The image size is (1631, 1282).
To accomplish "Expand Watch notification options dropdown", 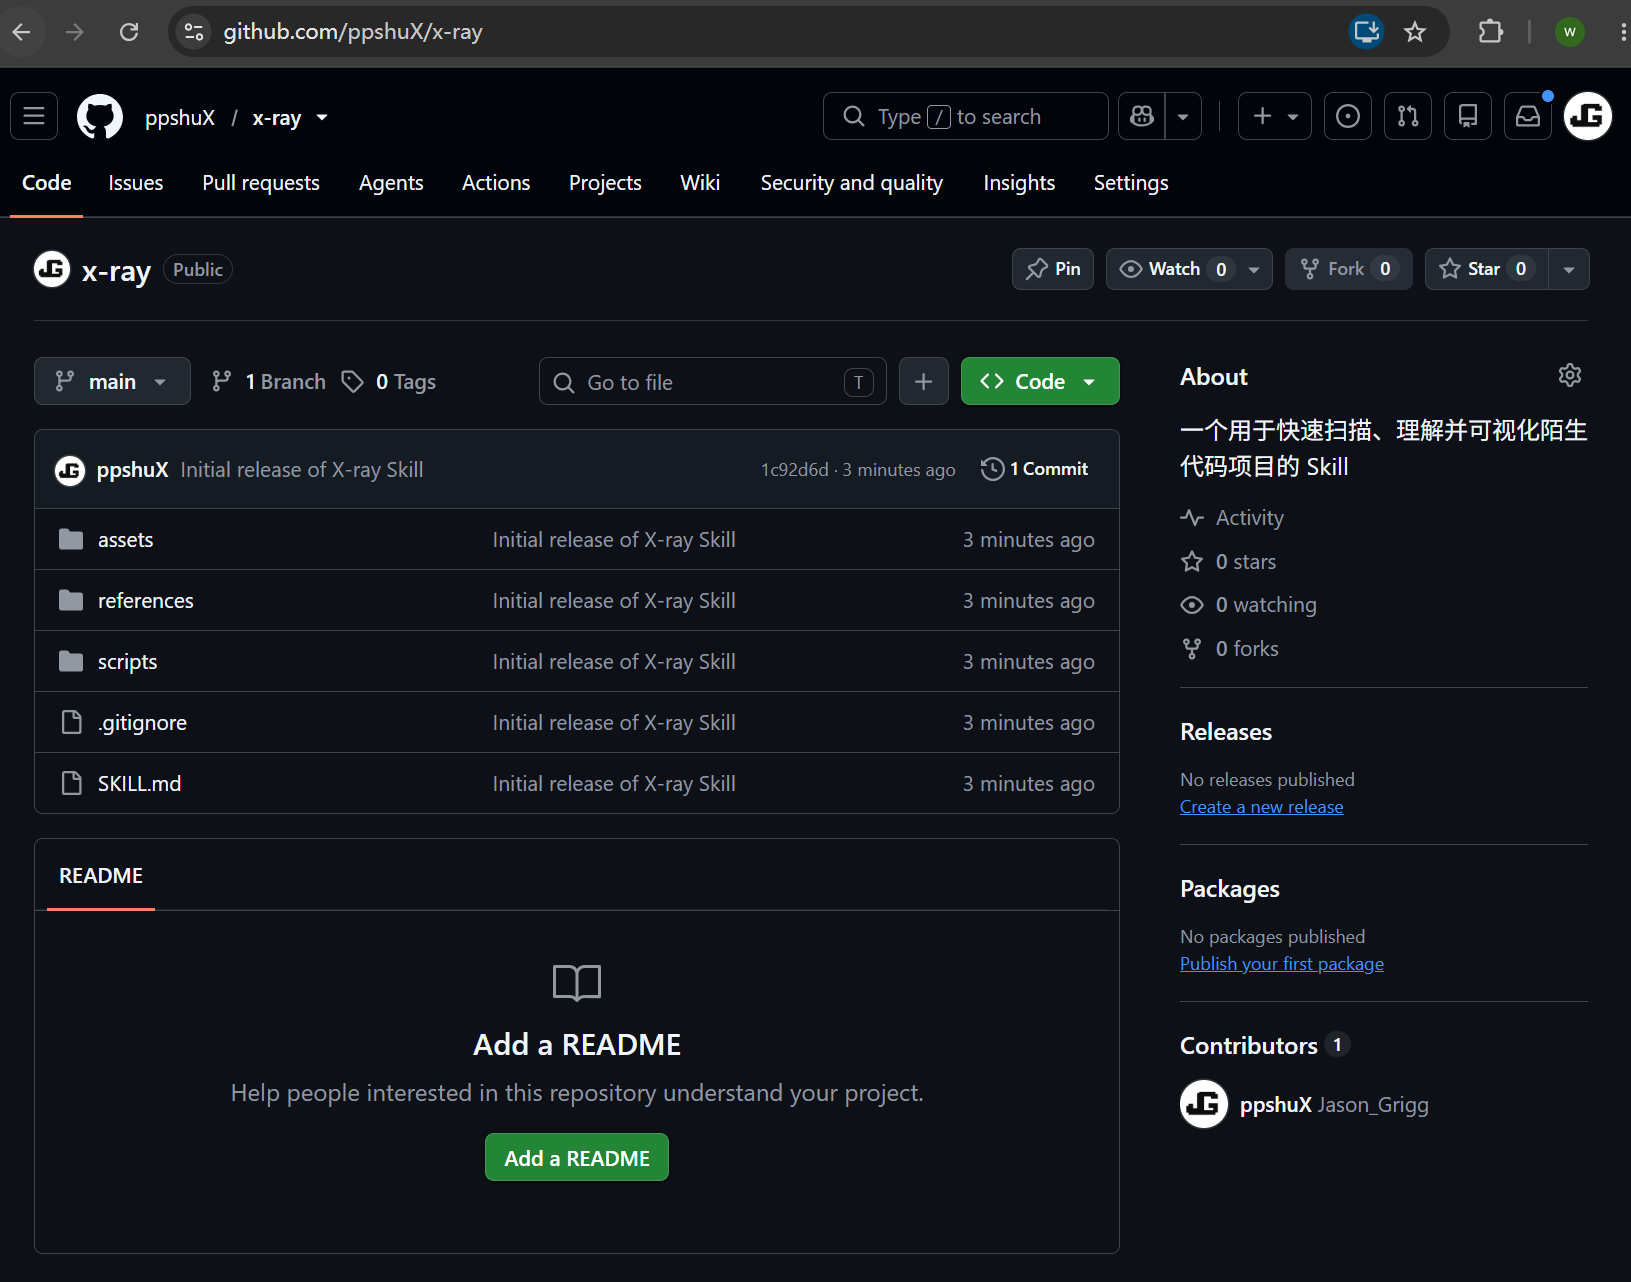I will (x=1254, y=269).
